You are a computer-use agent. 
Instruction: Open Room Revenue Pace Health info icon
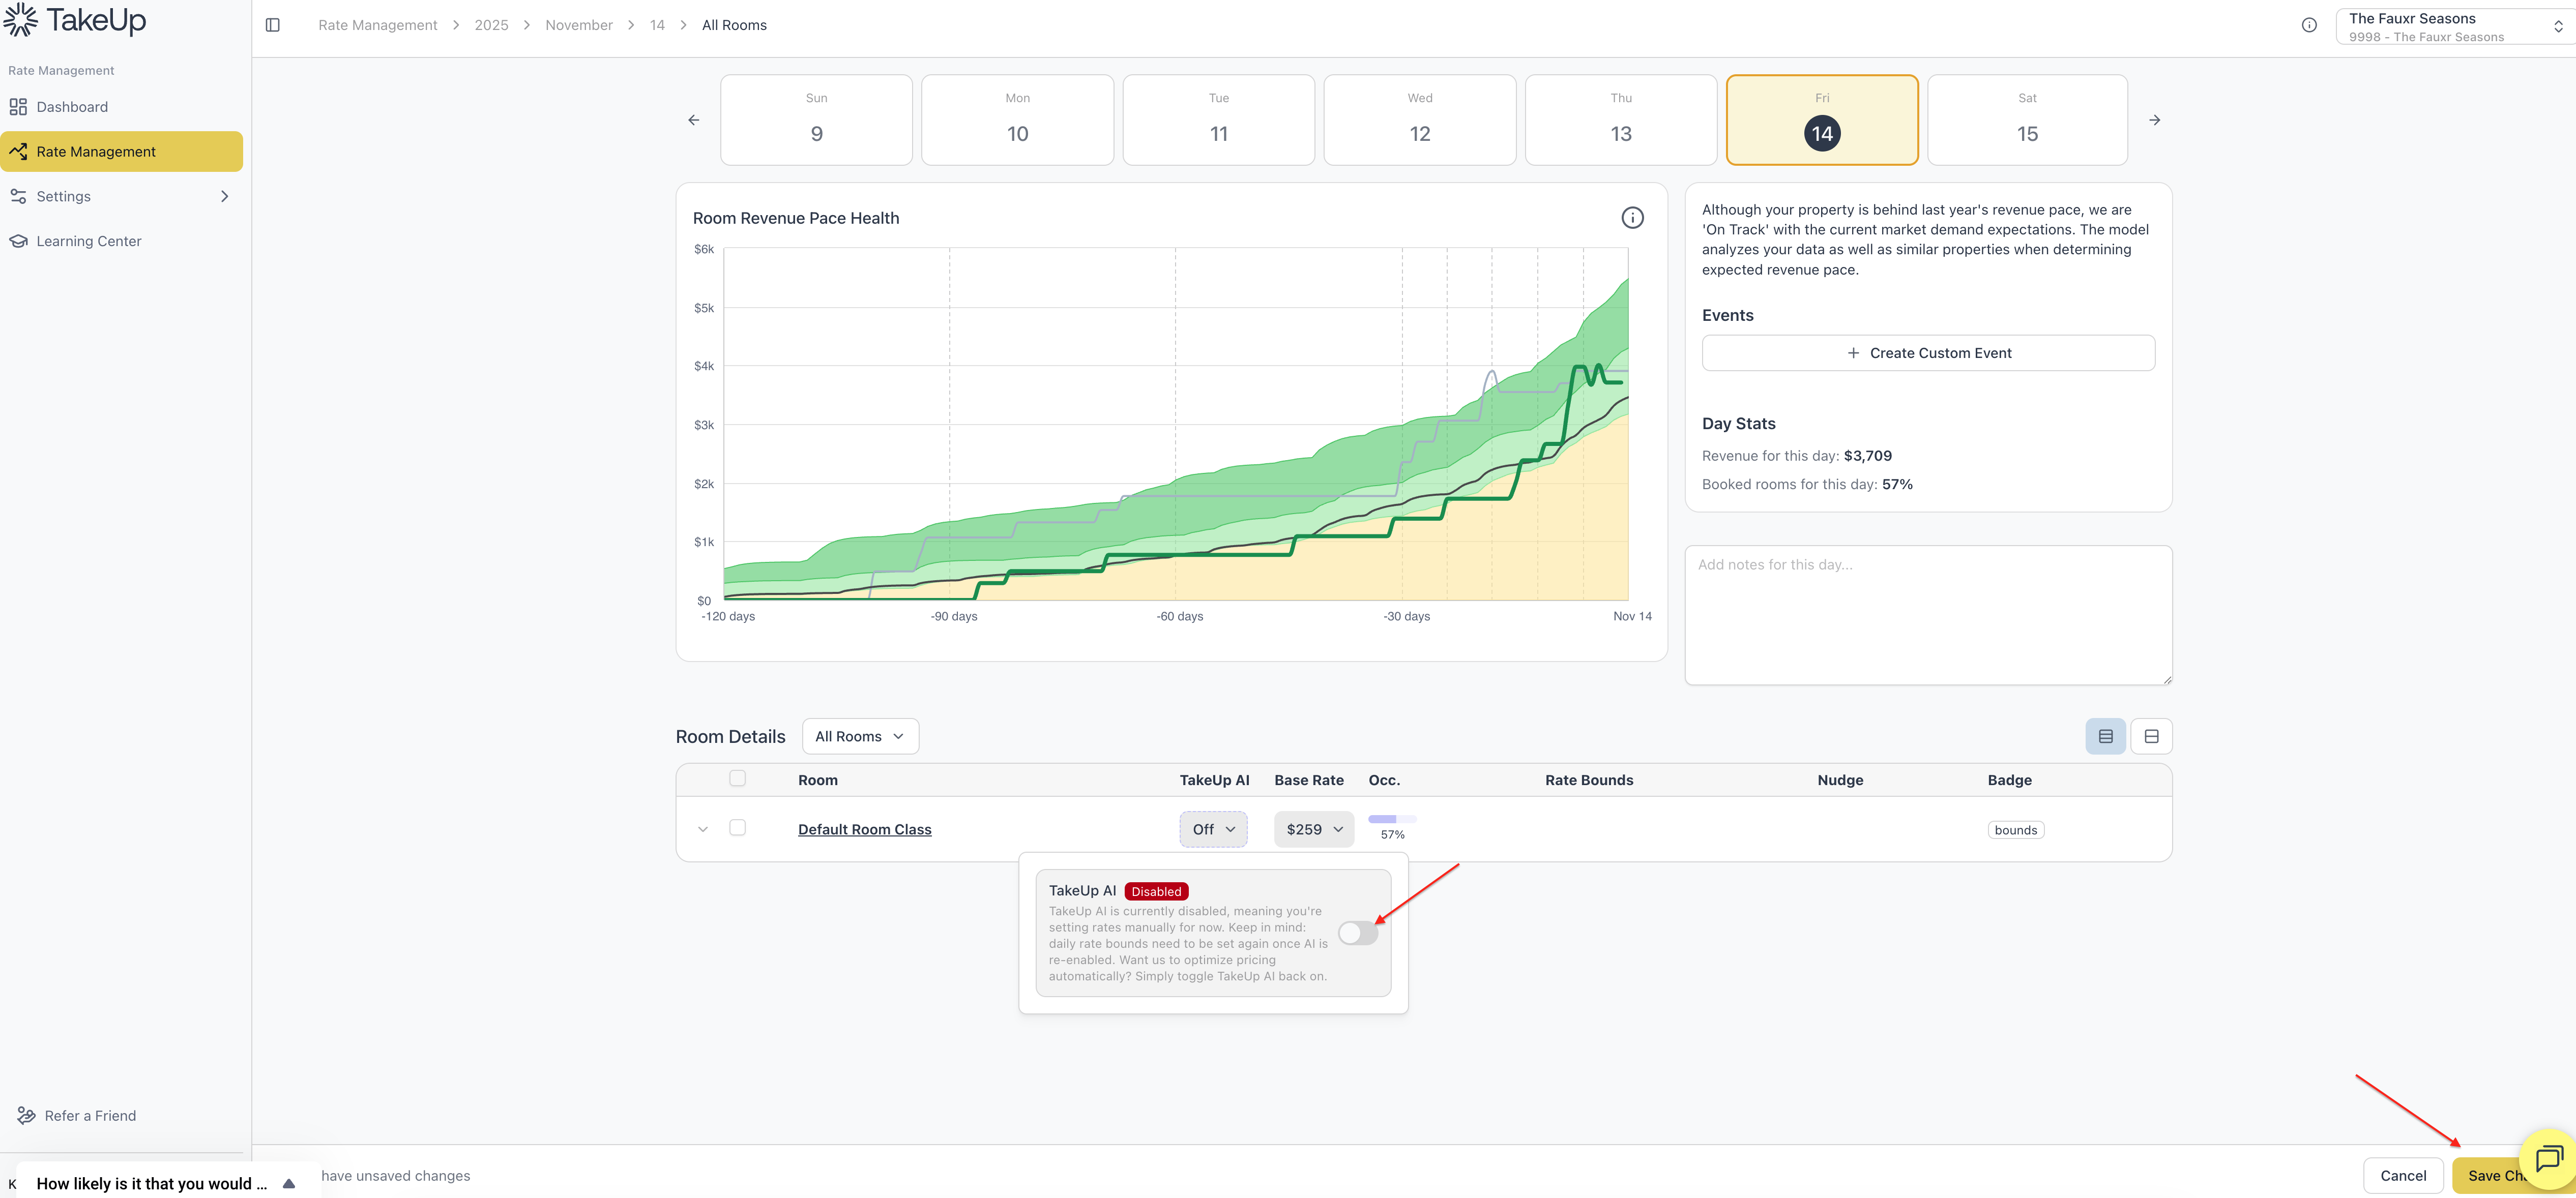pyautogui.click(x=1632, y=218)
